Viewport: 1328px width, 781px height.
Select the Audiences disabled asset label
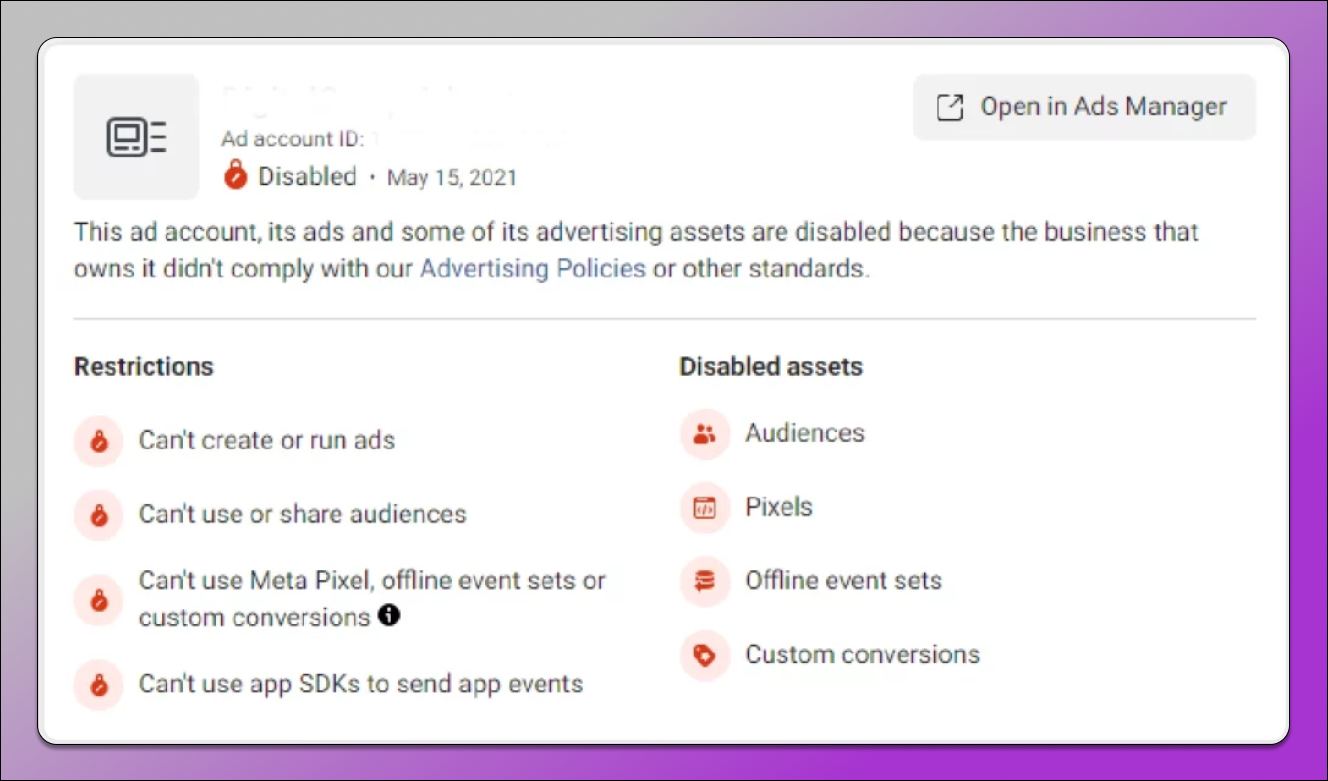click(x=805, y=433)
